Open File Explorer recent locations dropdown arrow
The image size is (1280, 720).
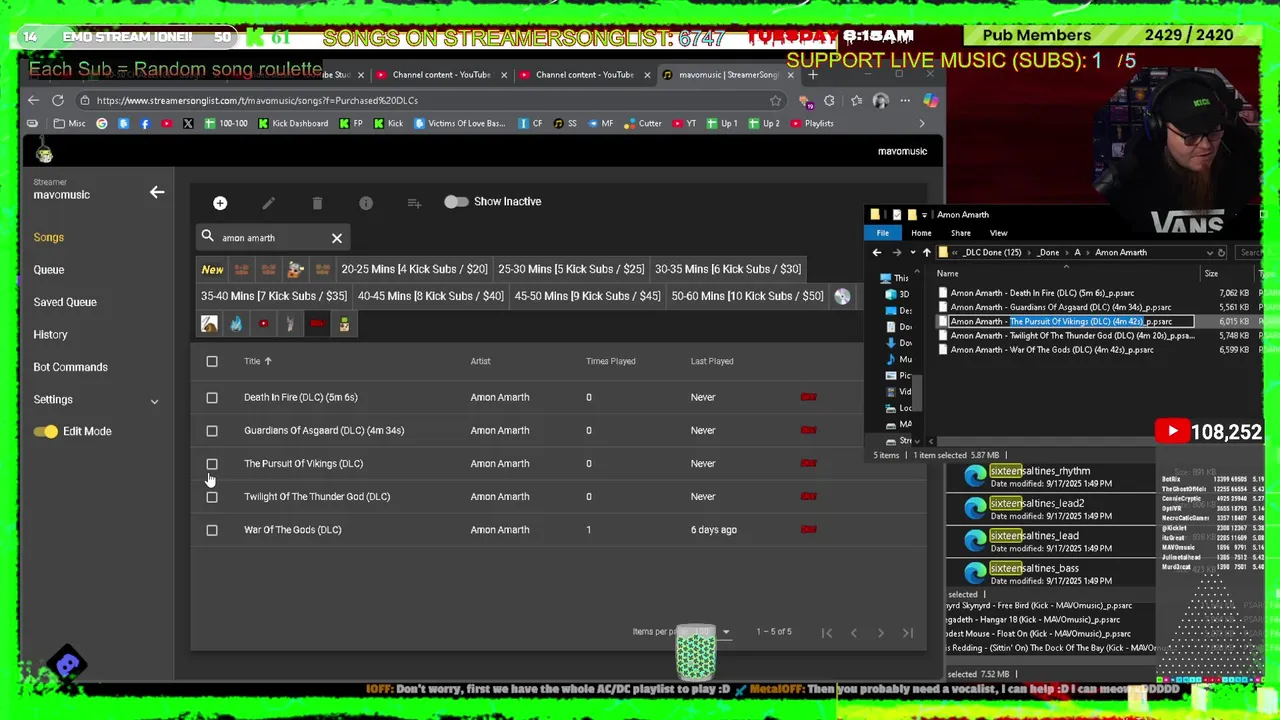[x=912, y=253]
